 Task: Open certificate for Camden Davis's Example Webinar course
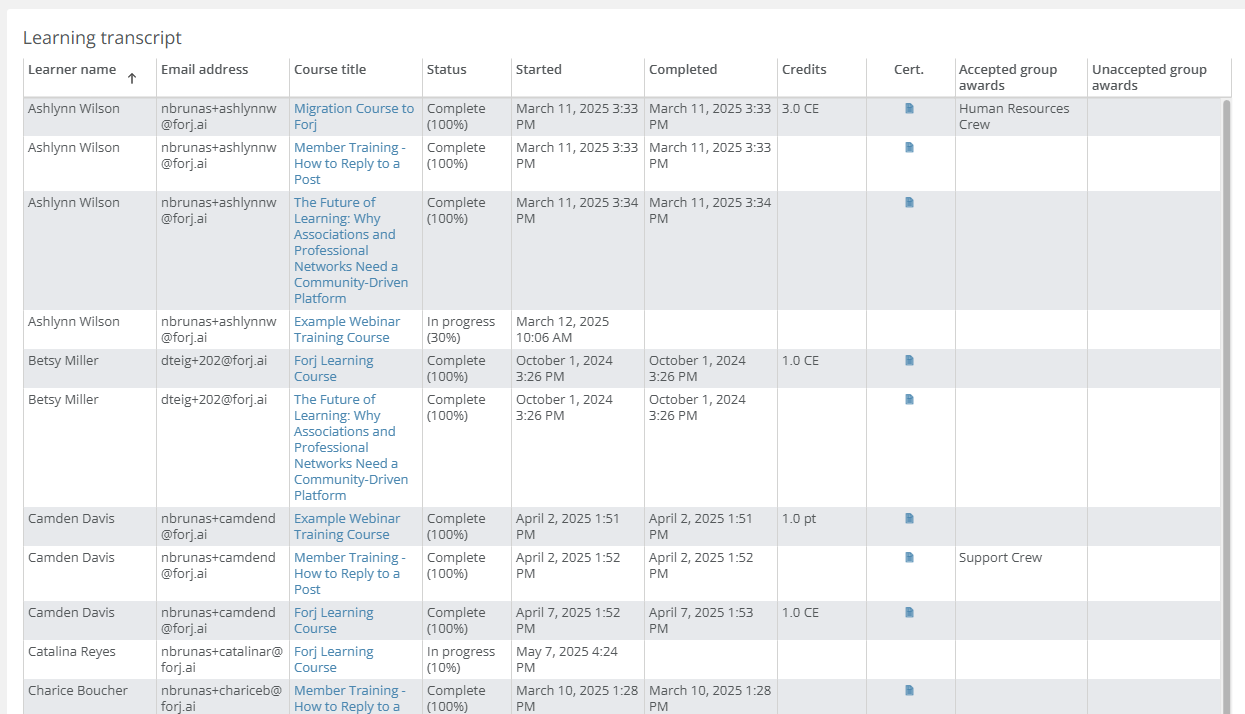[x=910, y=518]
